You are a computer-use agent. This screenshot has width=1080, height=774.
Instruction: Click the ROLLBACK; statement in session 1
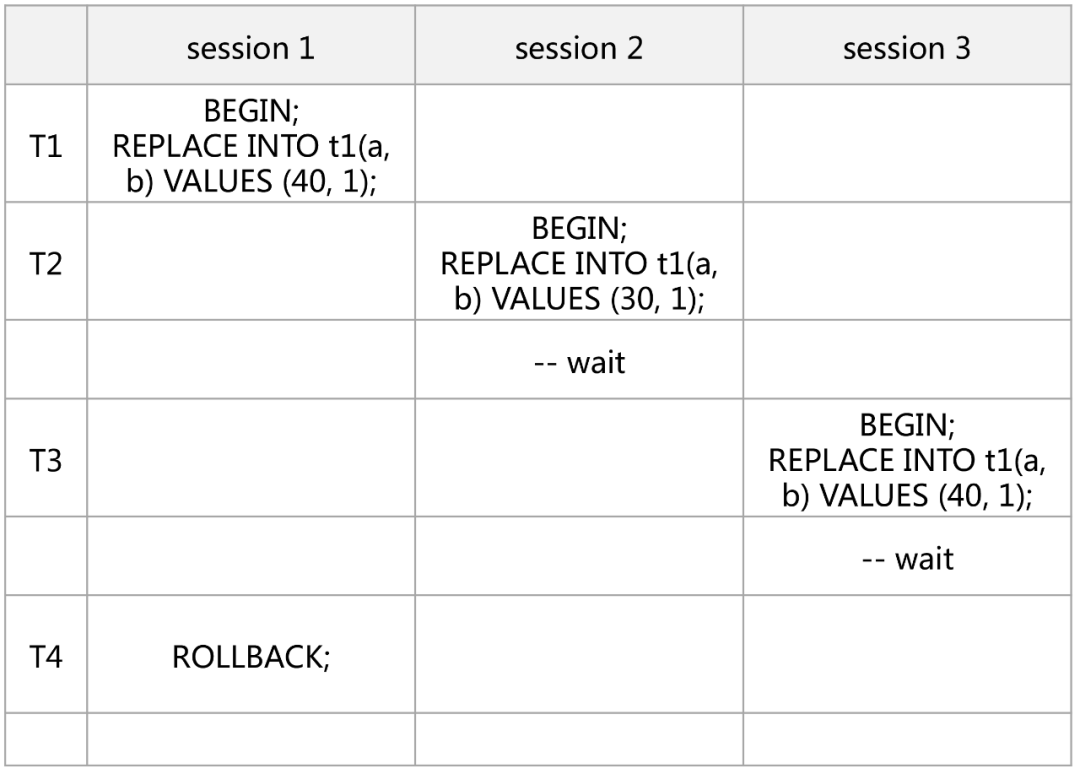[251, 657]
